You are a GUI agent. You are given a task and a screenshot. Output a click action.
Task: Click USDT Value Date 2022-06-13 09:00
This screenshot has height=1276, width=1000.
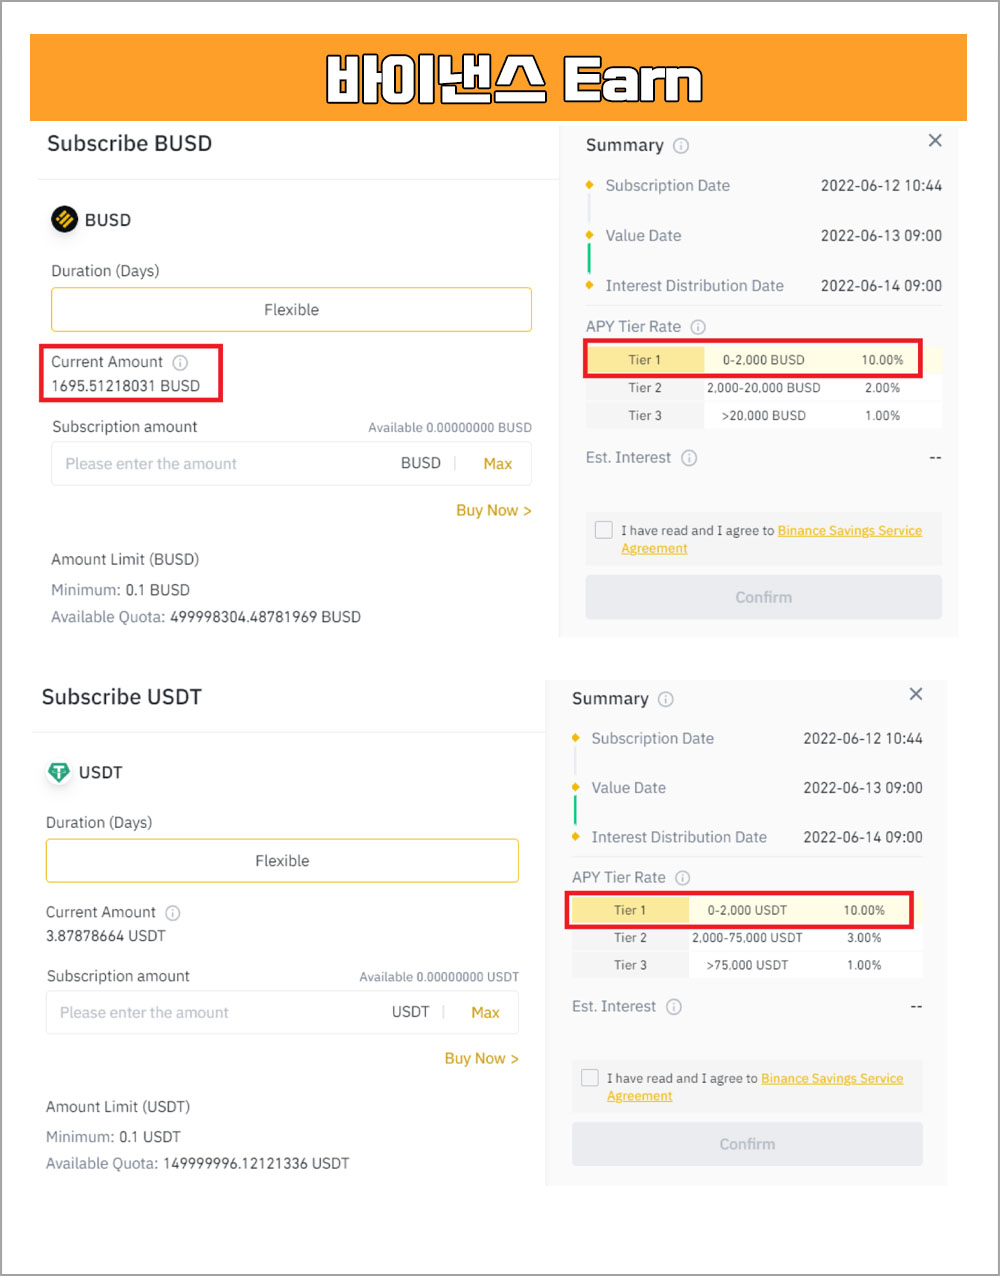pos(747,788)
